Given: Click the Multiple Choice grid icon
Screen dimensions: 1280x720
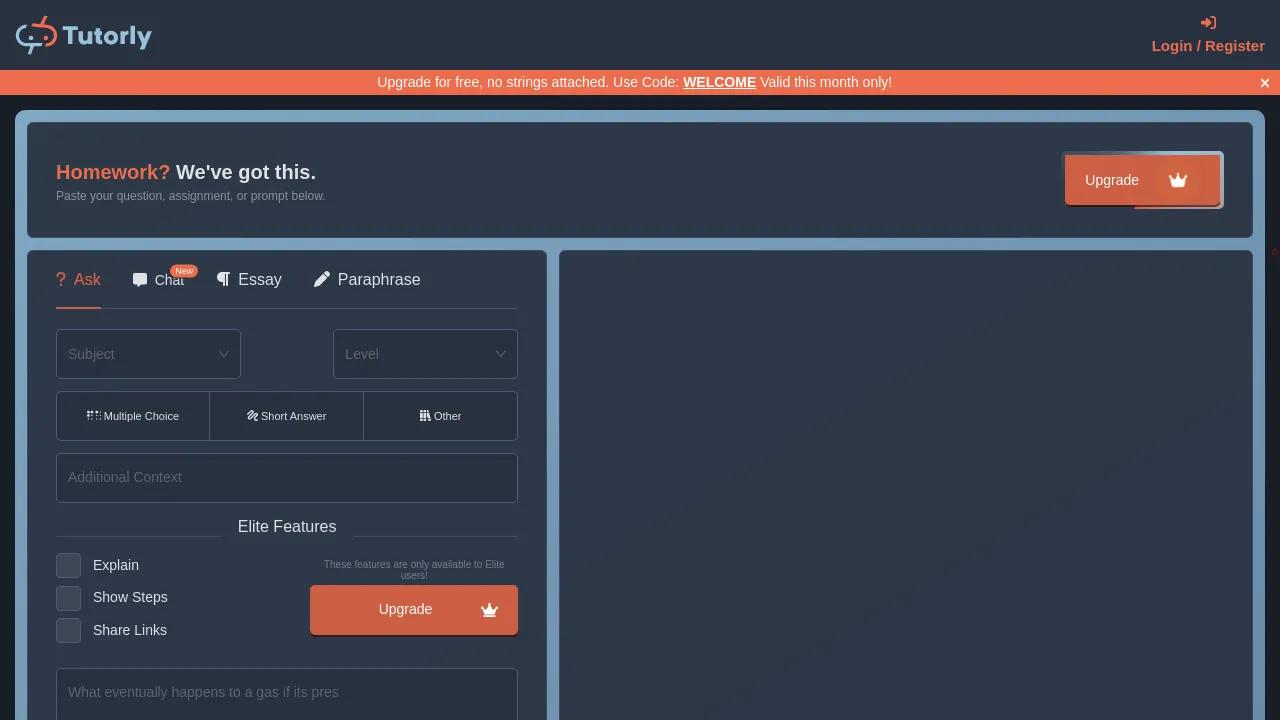Looking at the screenshot, I should point(94,415).
